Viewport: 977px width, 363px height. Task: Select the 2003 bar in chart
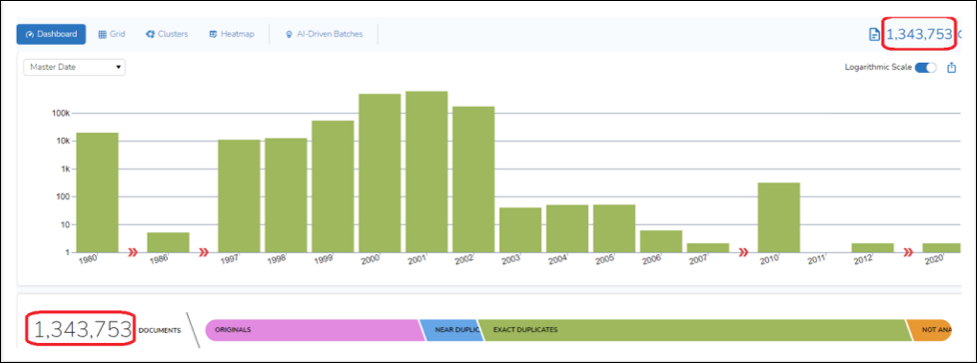click(x=520, y=230)
